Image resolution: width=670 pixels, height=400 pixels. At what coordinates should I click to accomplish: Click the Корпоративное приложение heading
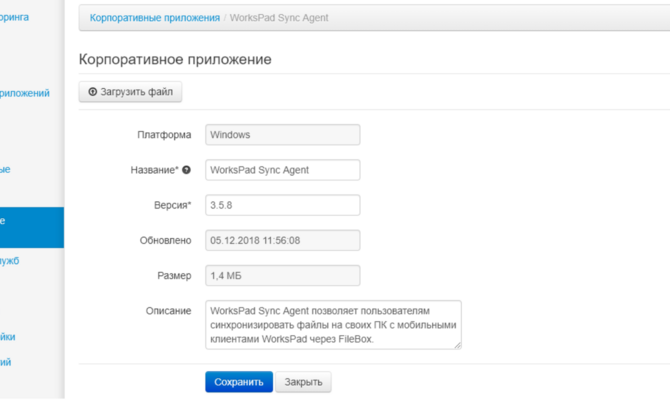coord(174,59)
